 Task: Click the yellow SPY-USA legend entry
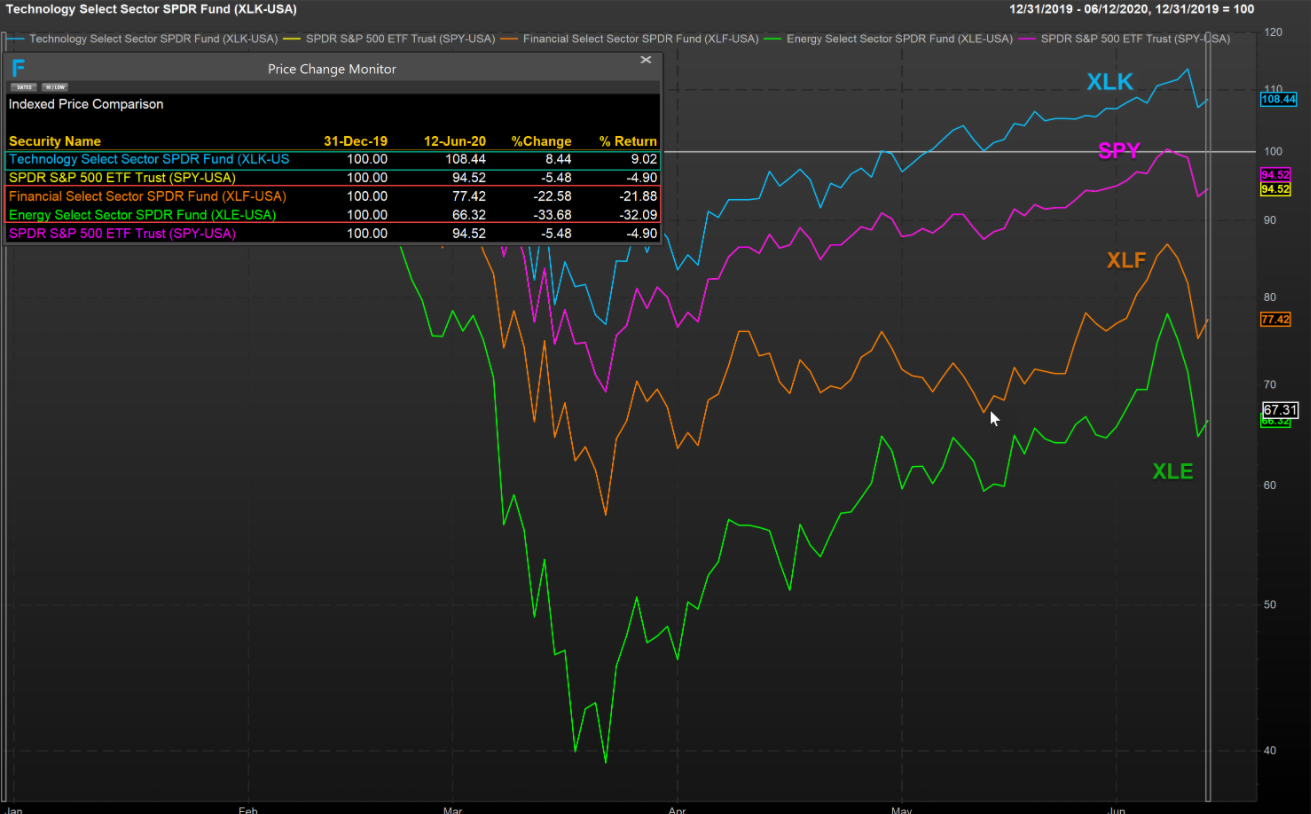tap(390, 39)
